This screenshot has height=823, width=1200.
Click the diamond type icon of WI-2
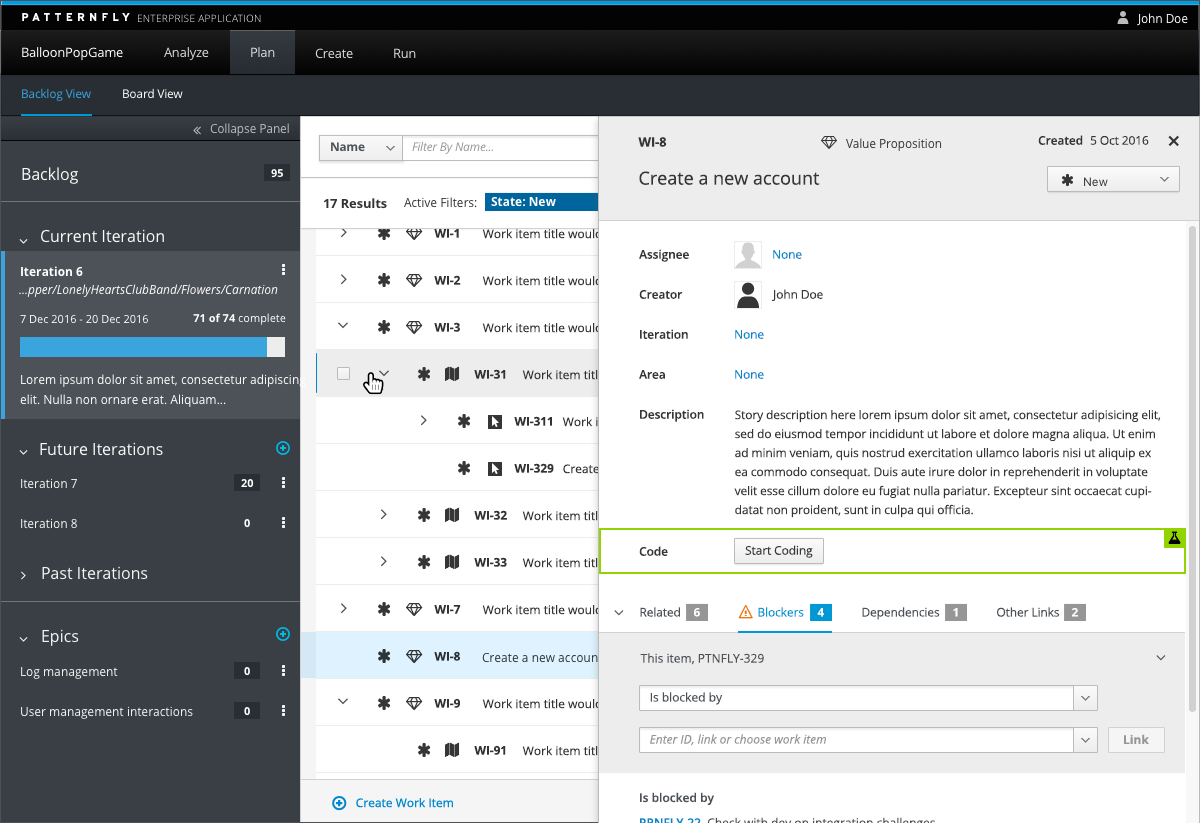coord(414,280)
